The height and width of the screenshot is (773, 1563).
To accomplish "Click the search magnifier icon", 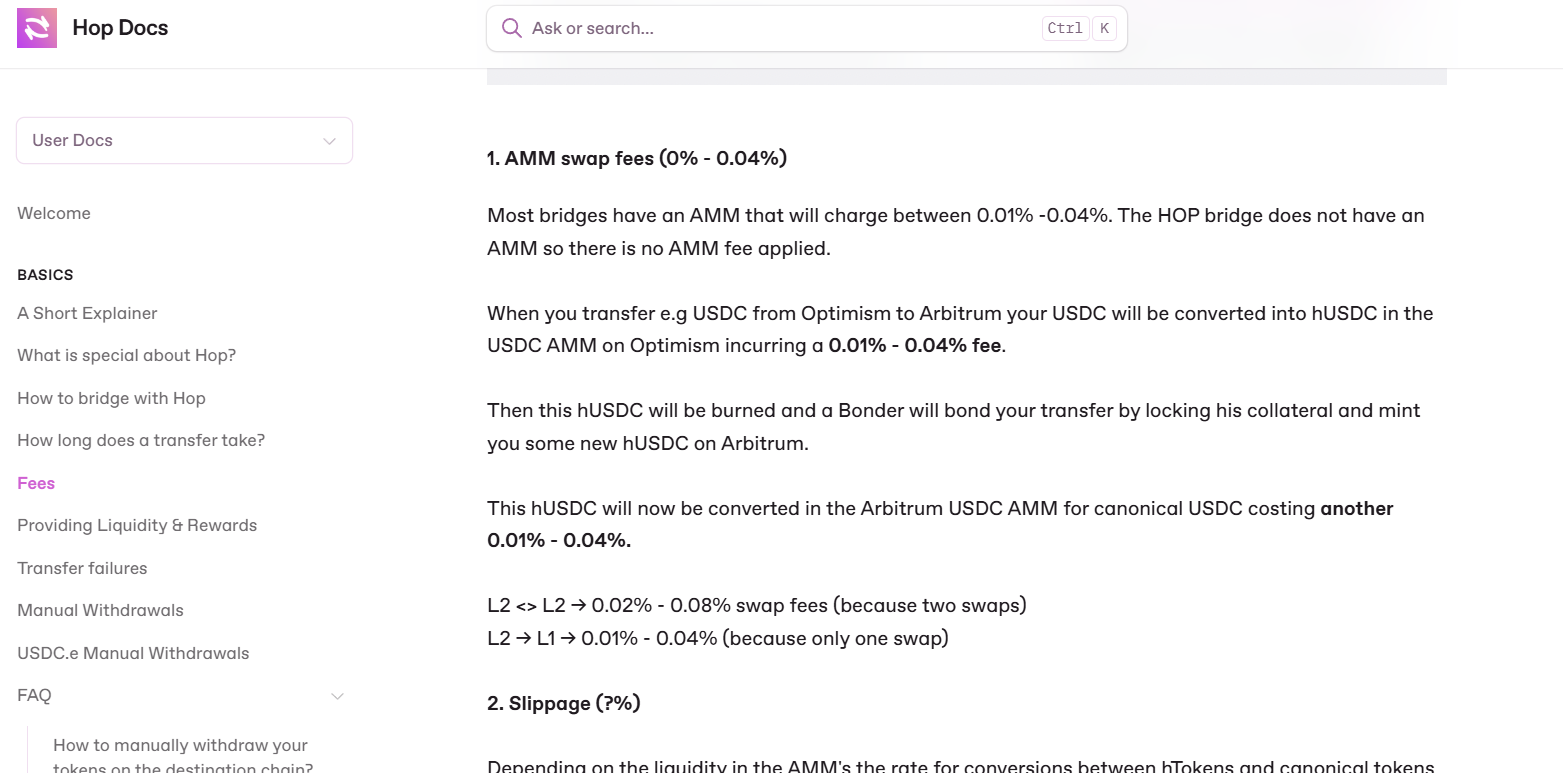I will click(511, 28).
